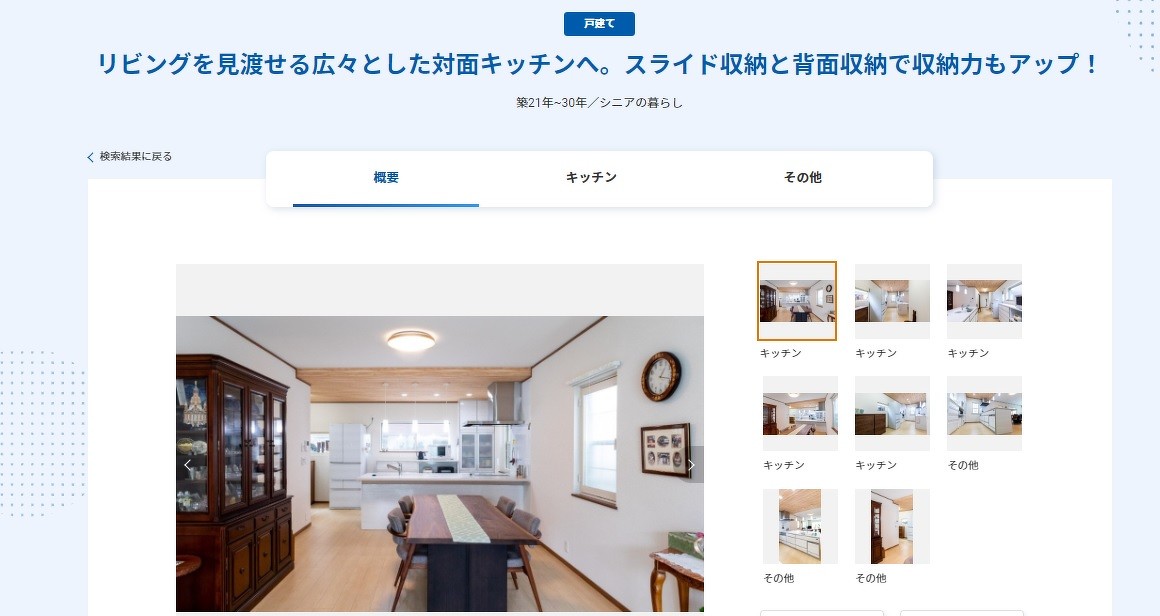Click left button below thumbnail grid
The width and height of the screenshot is (1160, 616).
[821, 613]
